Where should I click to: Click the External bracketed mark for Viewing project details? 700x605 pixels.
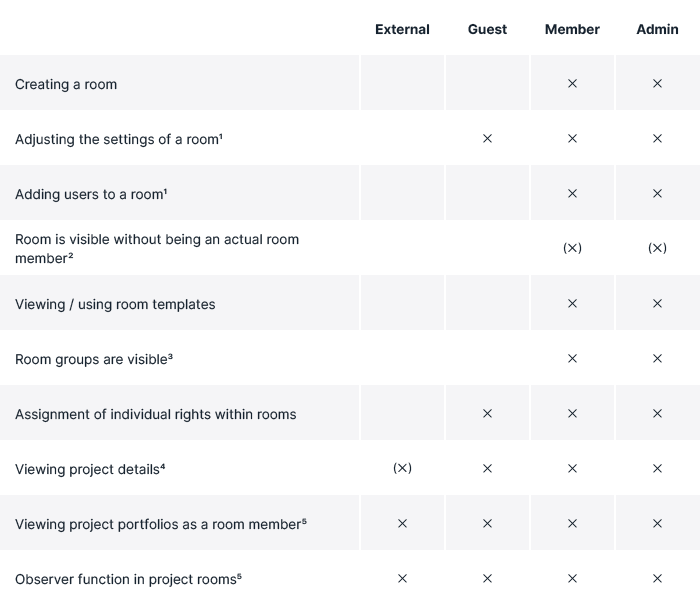[x=402, y=468]
